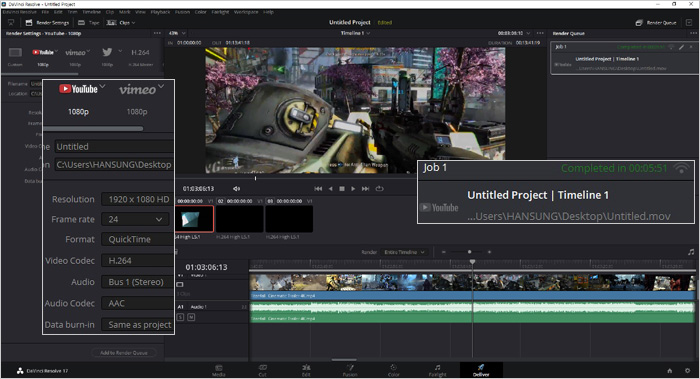
Task: Click the monitor icon left of Render Settings
Action: tap(11, 23)
